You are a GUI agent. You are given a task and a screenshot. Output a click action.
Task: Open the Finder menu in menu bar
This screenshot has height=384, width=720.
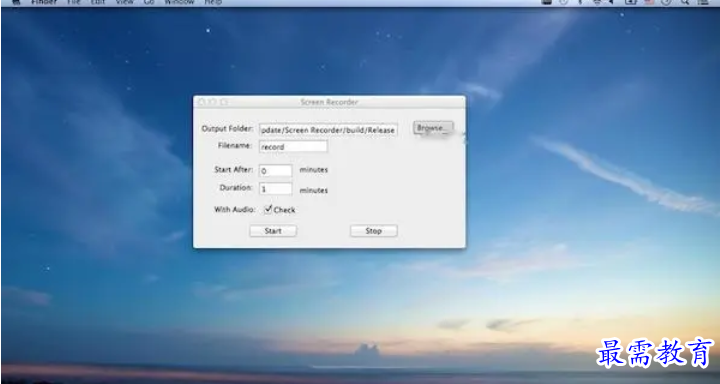pos(44,2)
